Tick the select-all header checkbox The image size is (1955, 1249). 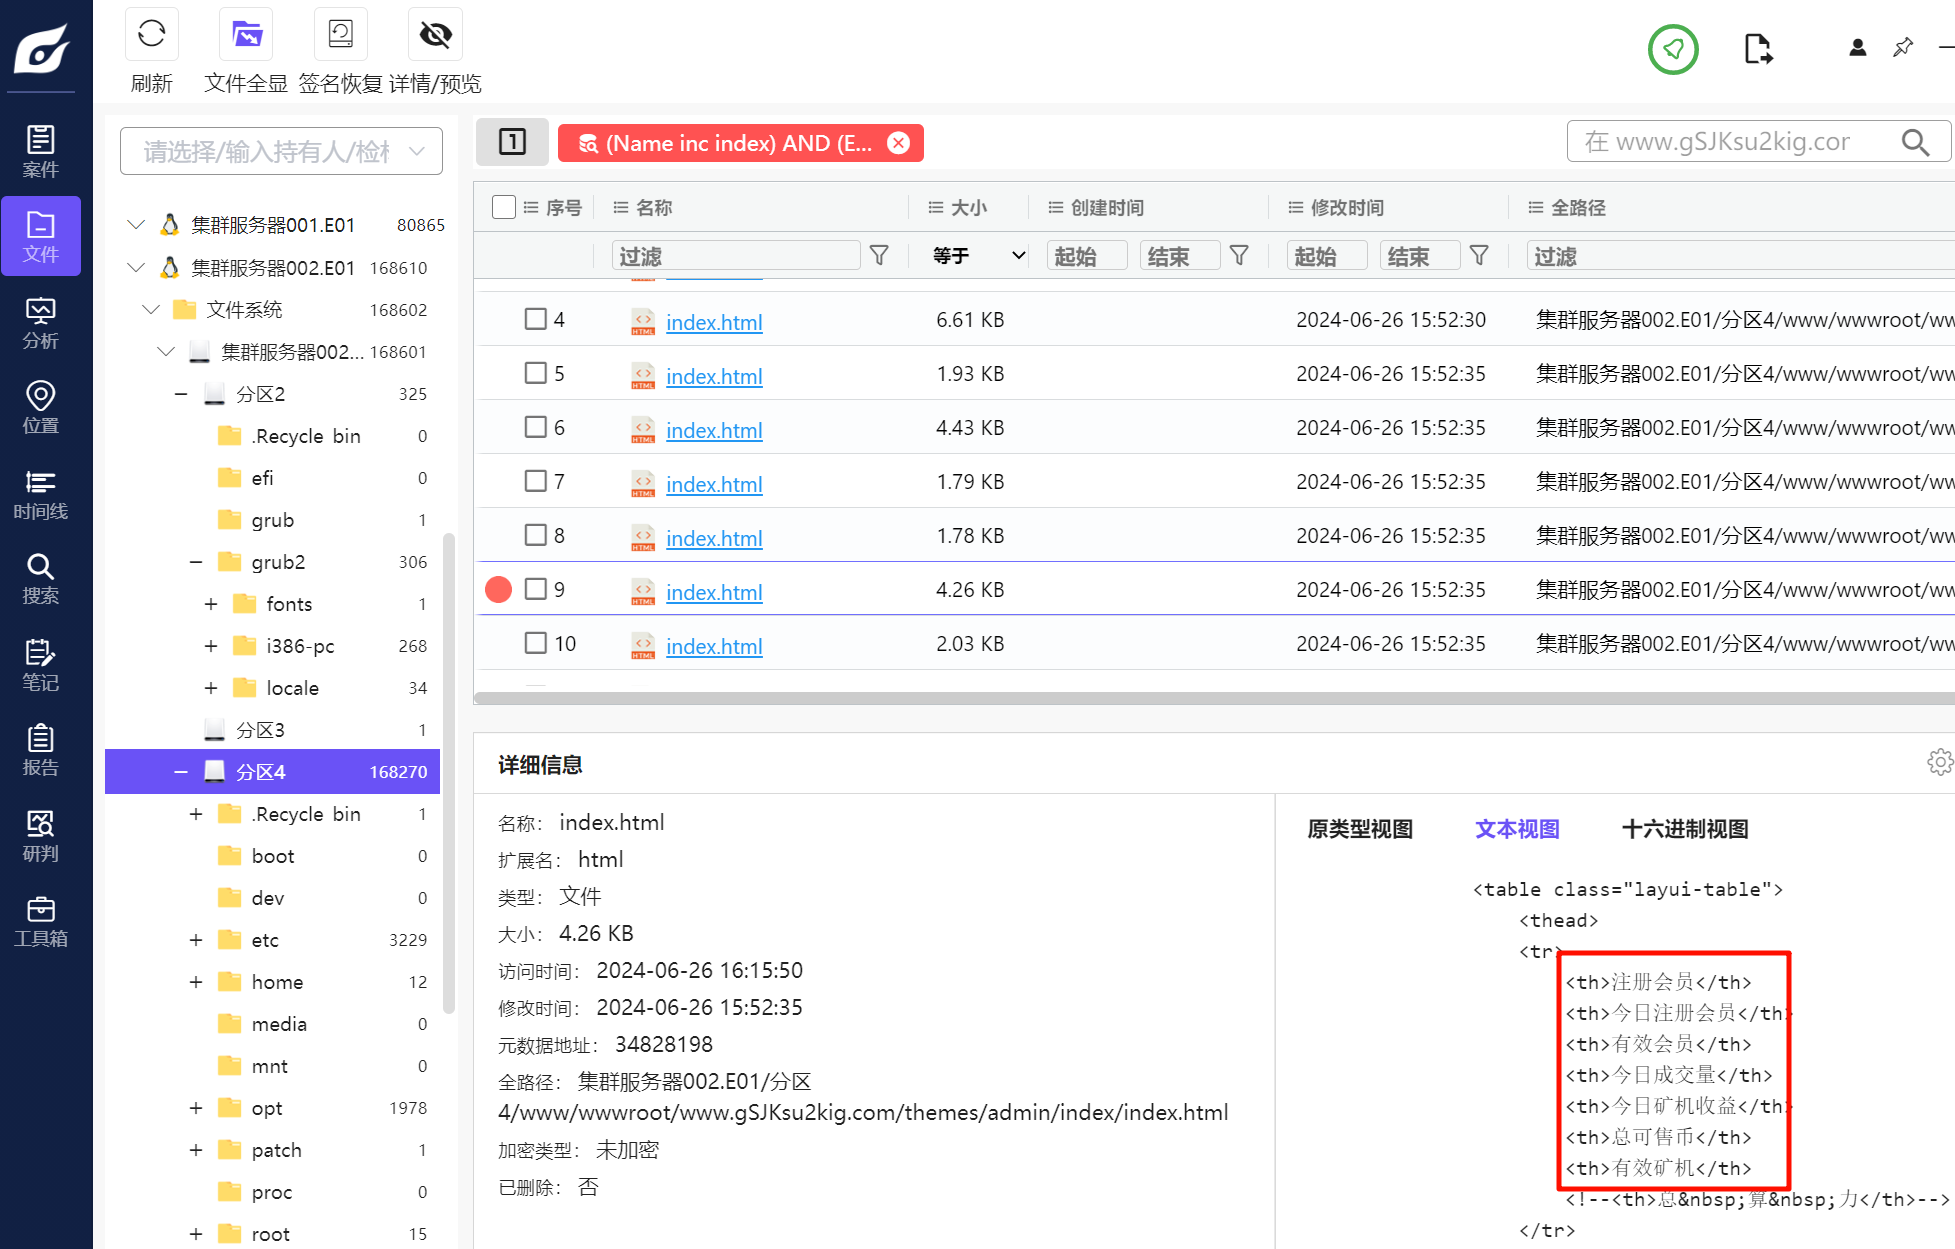pos(504,207)
